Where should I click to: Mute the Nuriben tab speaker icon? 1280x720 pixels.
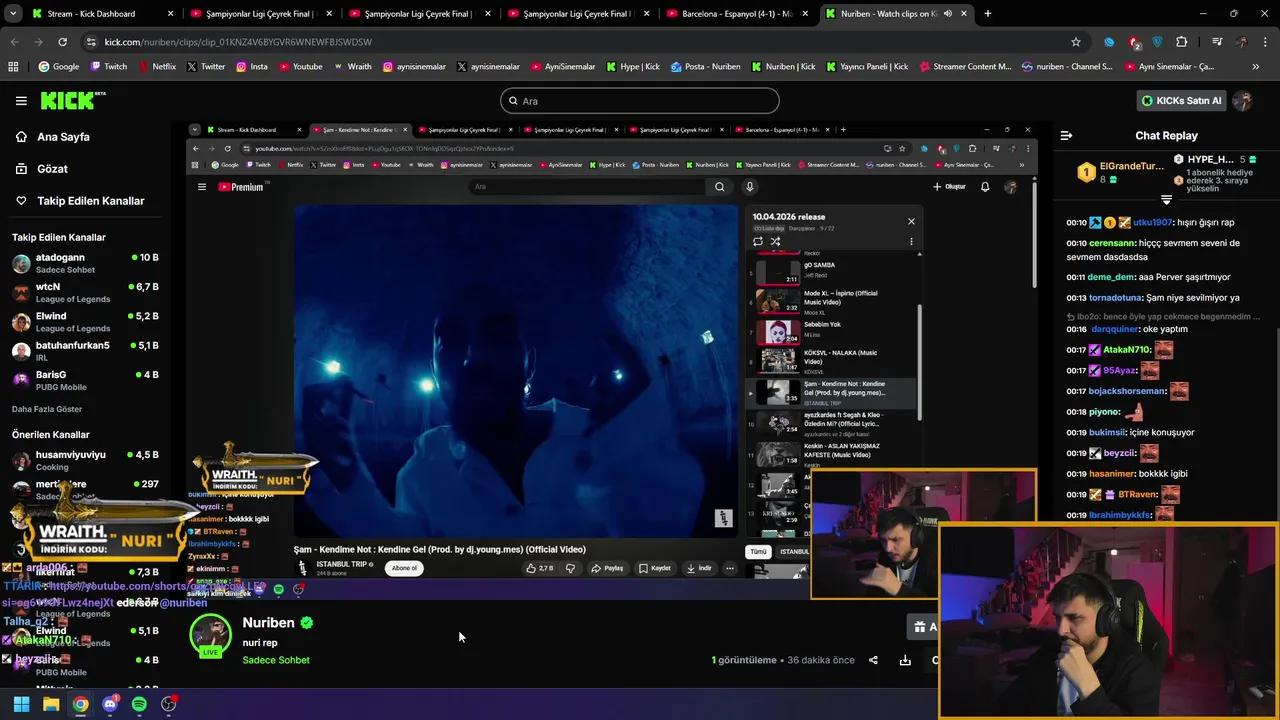(x=947, y=14)
